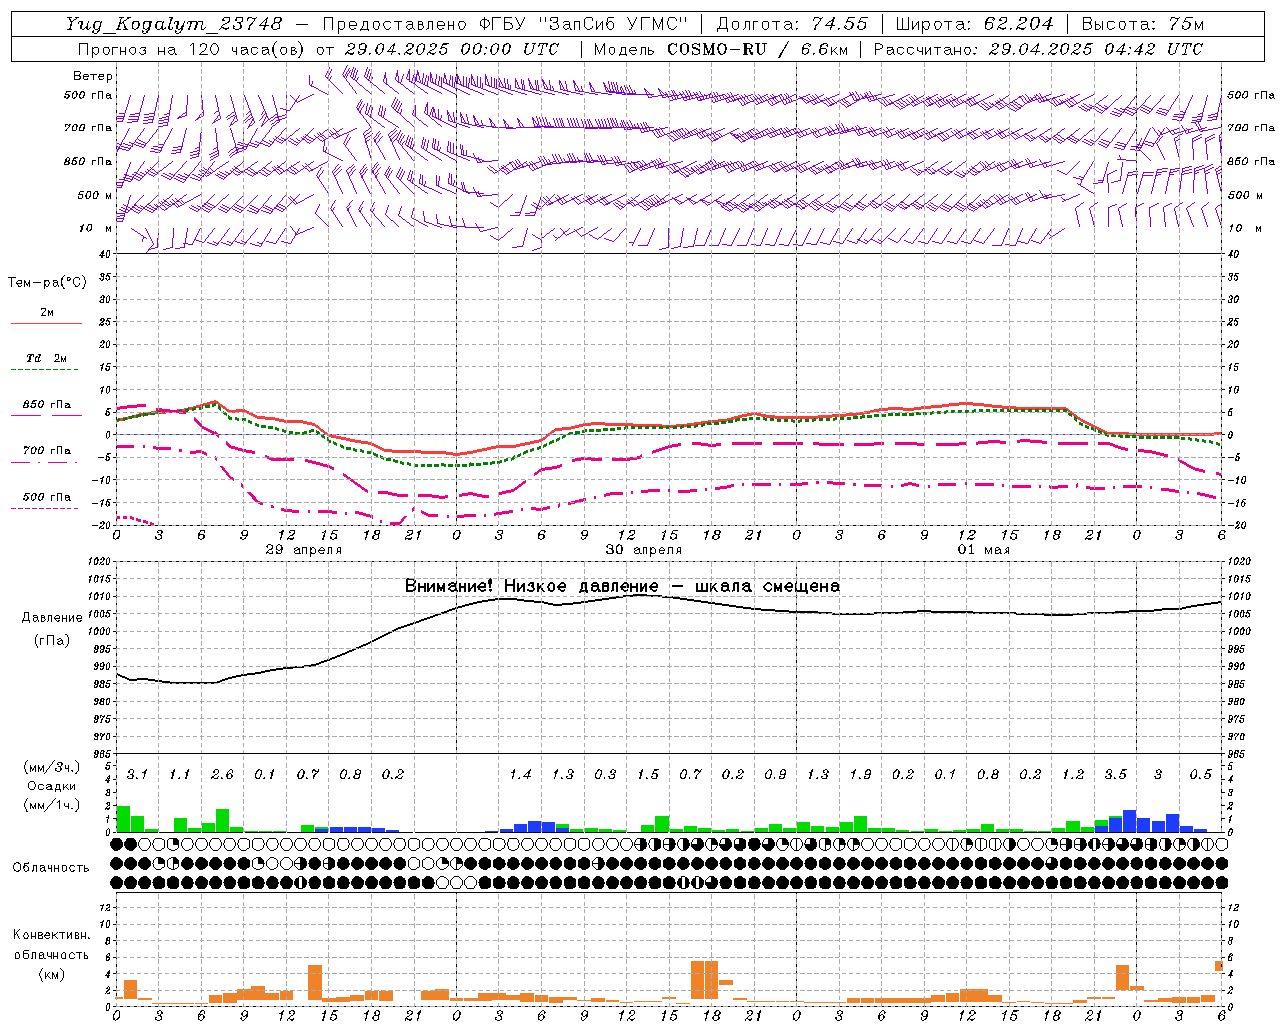Click the 'Конвективн.' convective cloud label

point(52,935)
